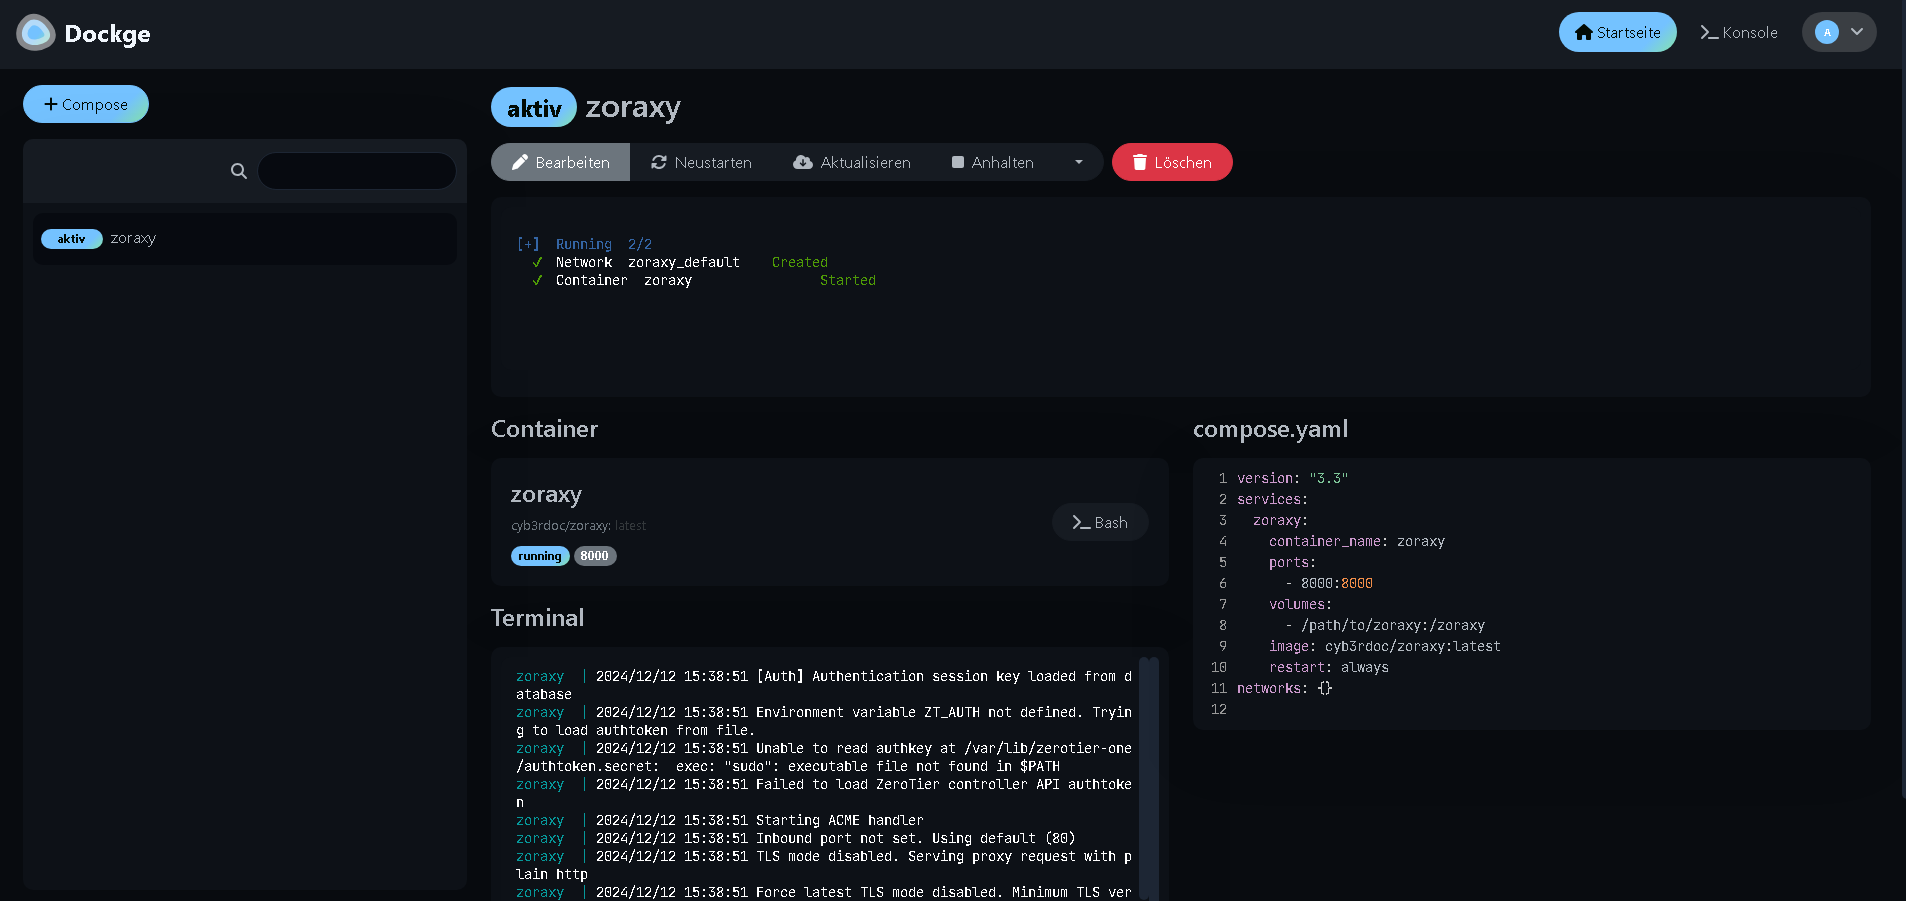
Task: Click the image cyb3rdoc/zoraxy:latest line
Action: coord(1385,646)
